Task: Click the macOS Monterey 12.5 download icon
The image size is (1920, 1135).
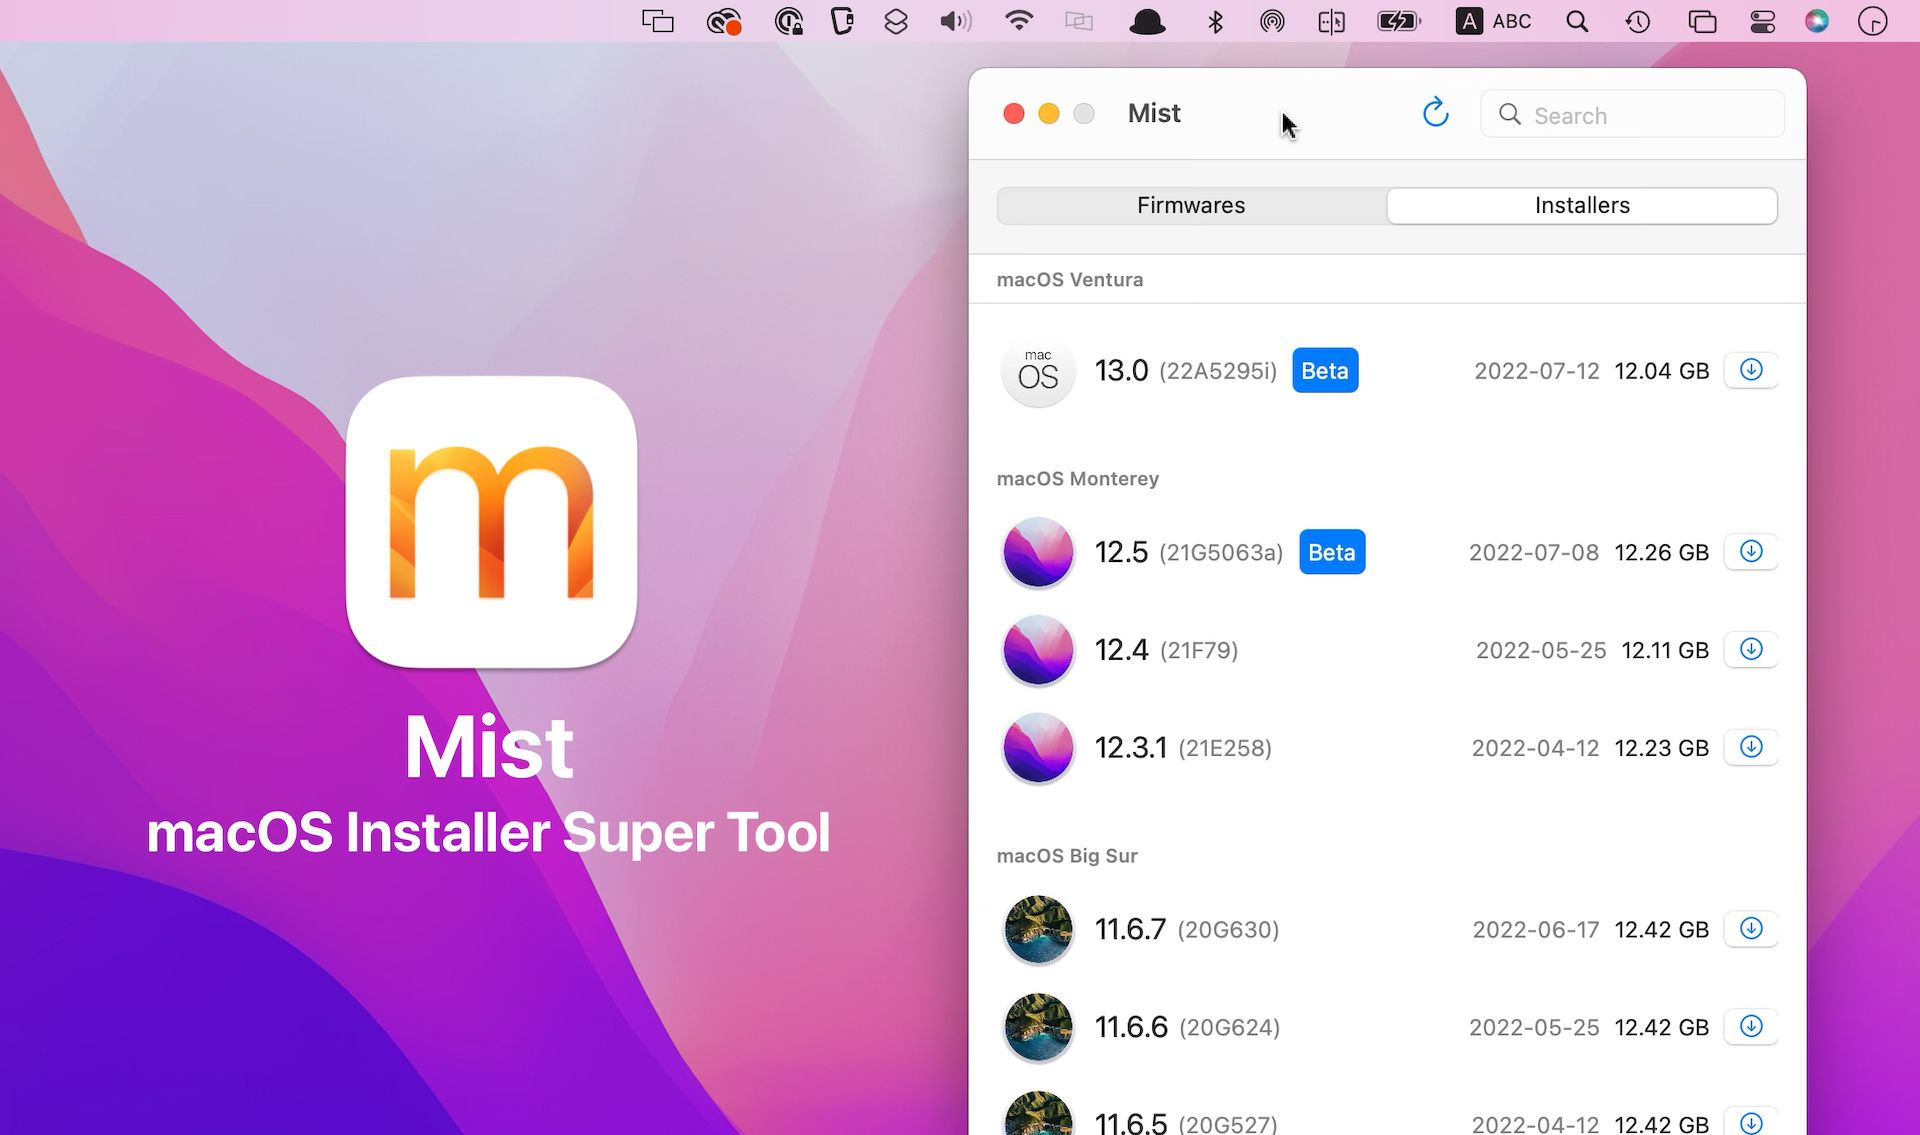Action: point(1752,551)
